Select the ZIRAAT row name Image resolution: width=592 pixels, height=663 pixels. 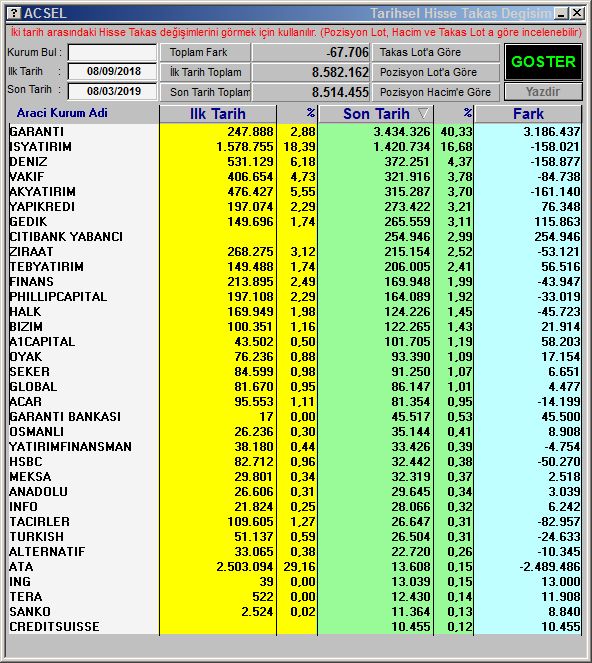point(31,252)
